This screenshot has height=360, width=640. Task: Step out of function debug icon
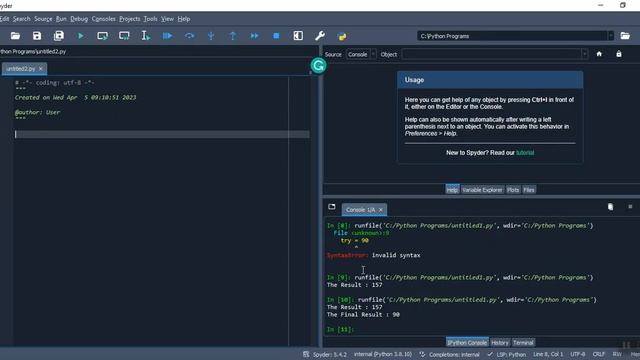(233, 36)
